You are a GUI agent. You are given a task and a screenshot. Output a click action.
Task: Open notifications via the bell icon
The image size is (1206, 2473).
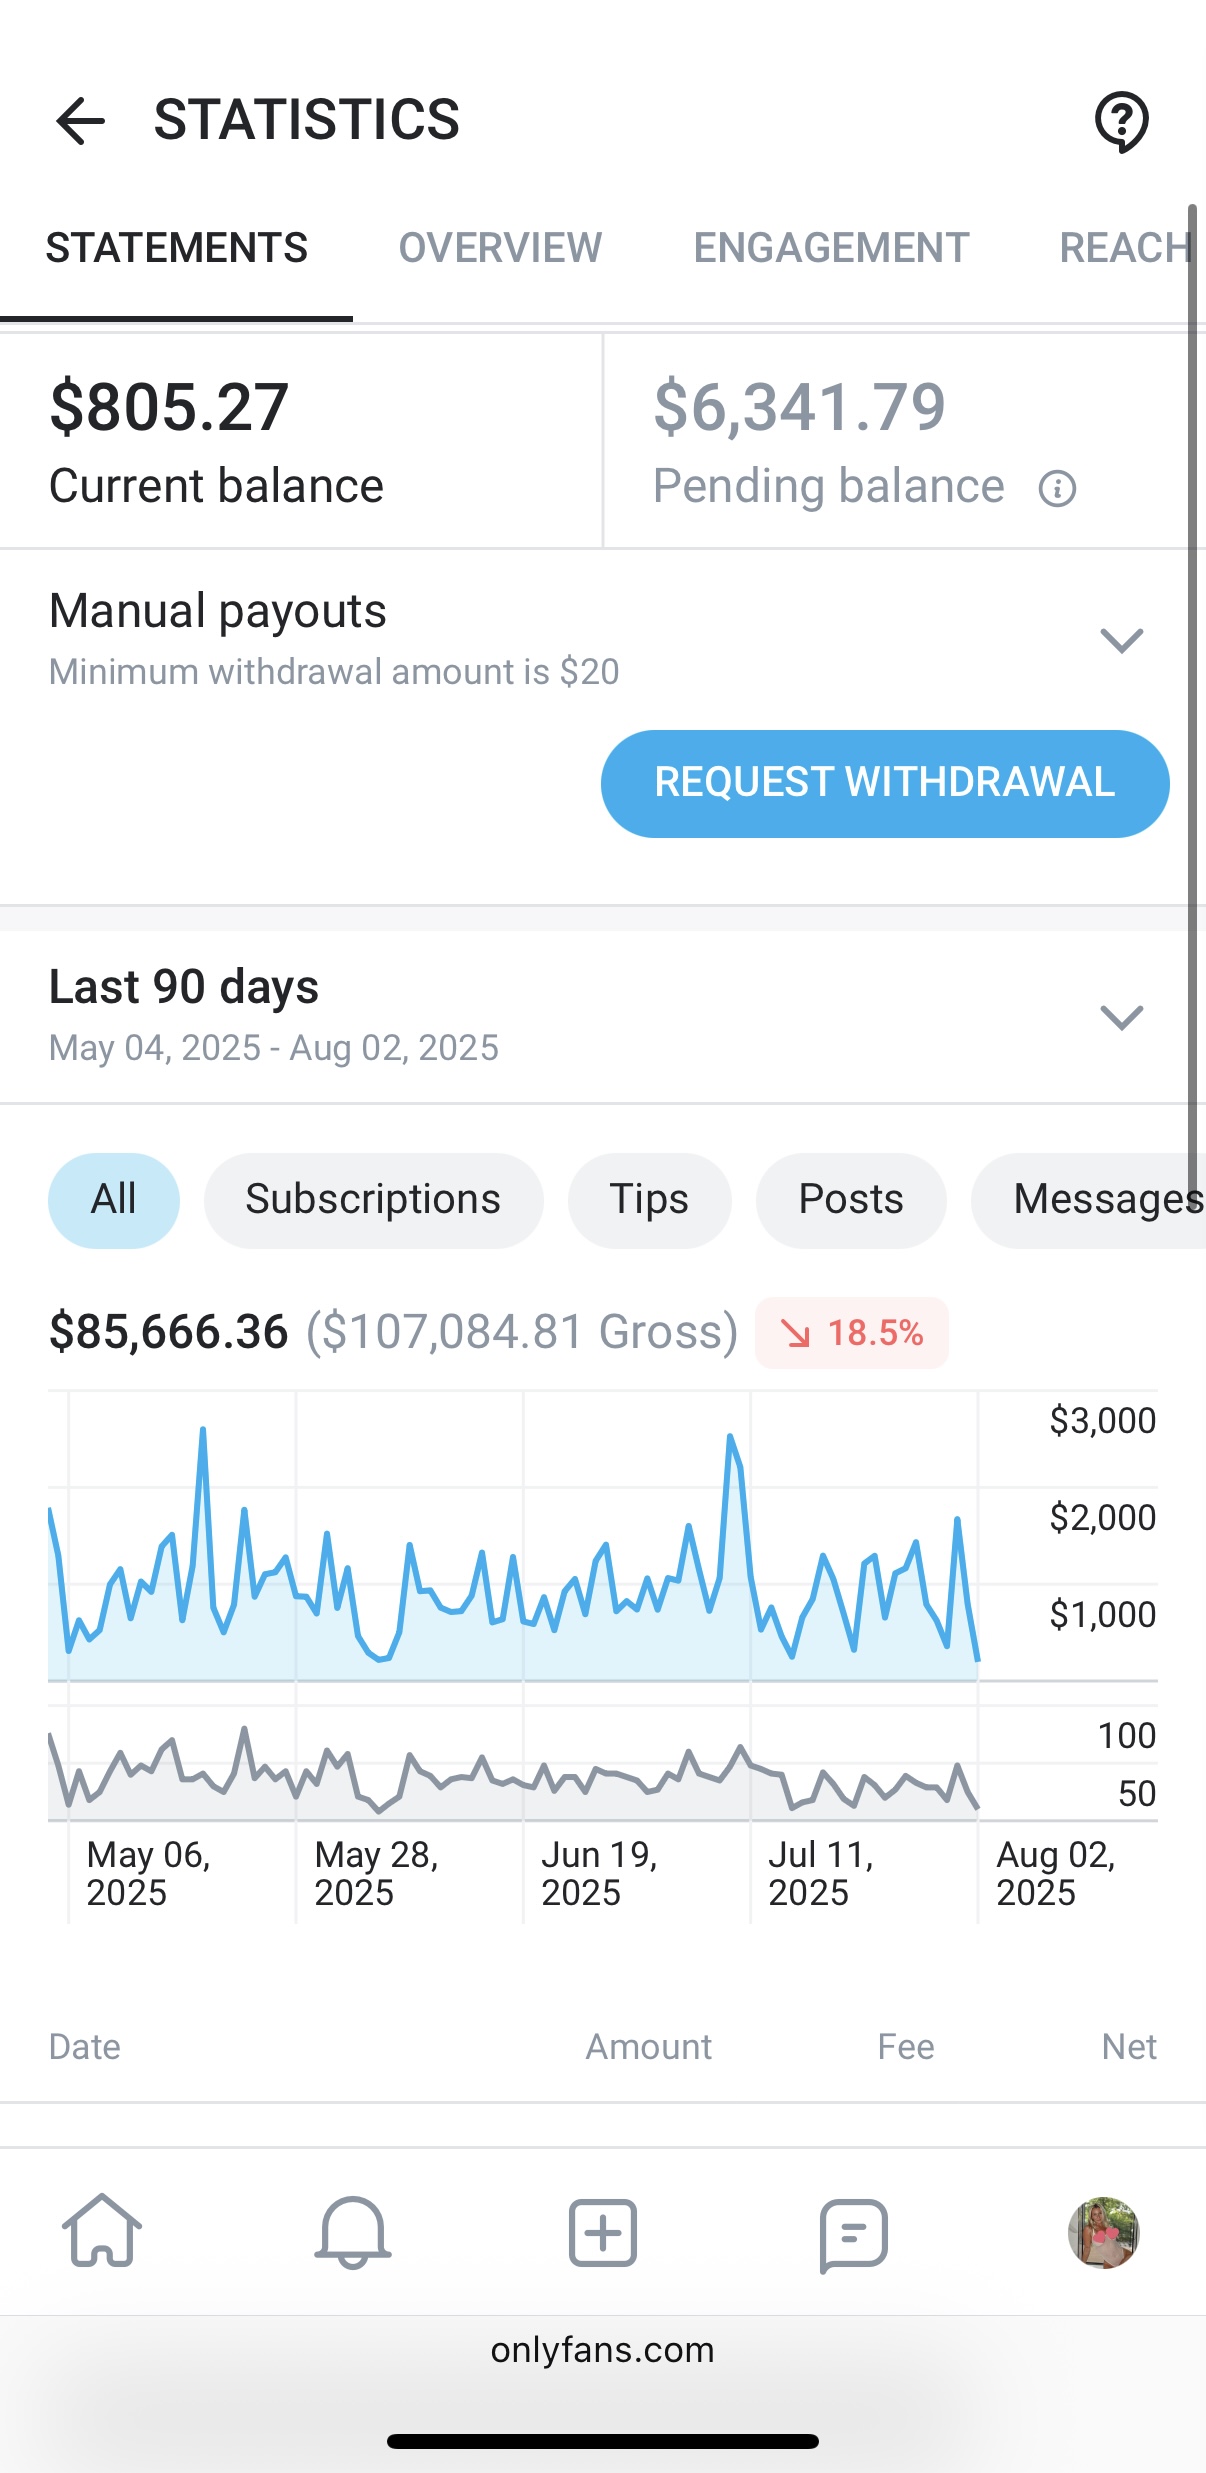coord(352,2234)
